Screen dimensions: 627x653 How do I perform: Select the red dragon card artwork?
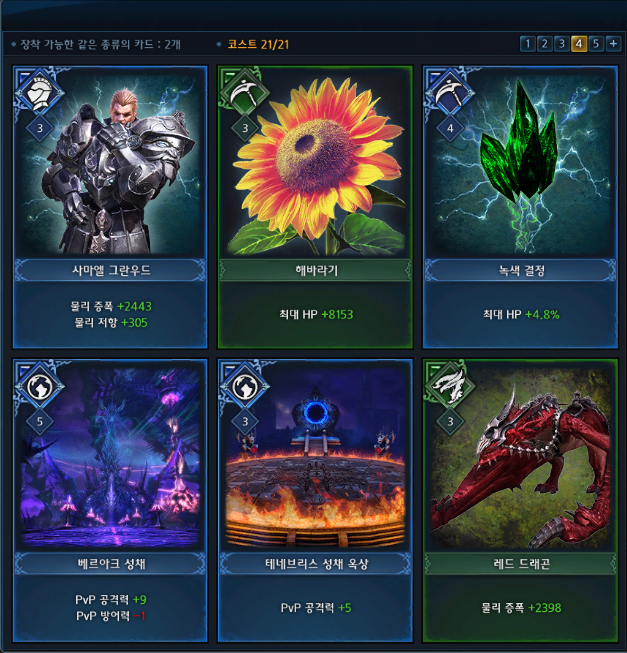[x=520, y=457]
